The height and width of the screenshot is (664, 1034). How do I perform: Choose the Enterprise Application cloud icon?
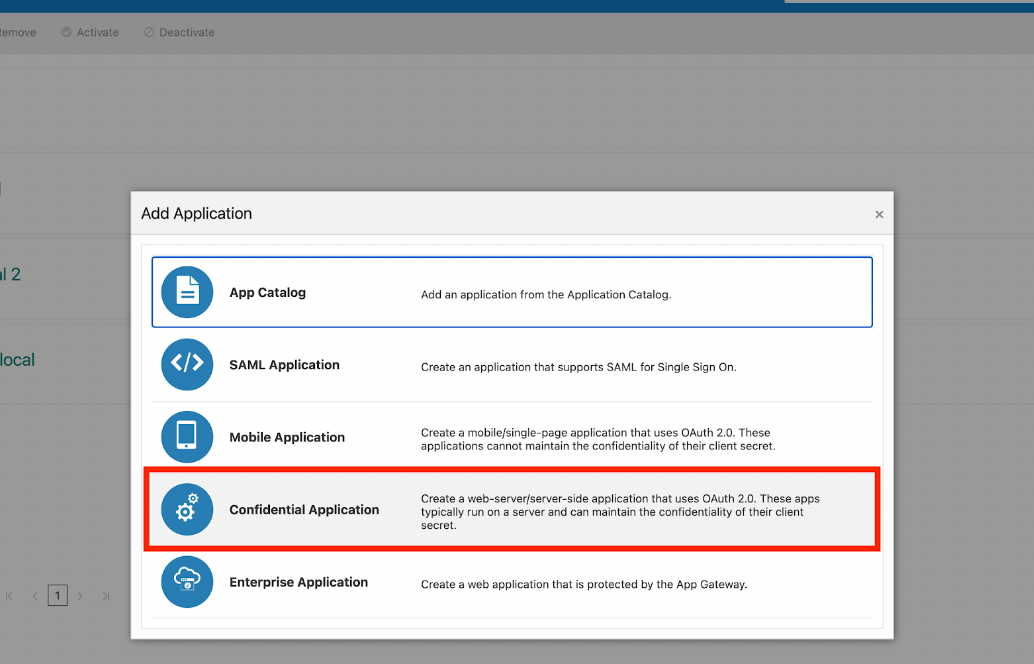187,581
